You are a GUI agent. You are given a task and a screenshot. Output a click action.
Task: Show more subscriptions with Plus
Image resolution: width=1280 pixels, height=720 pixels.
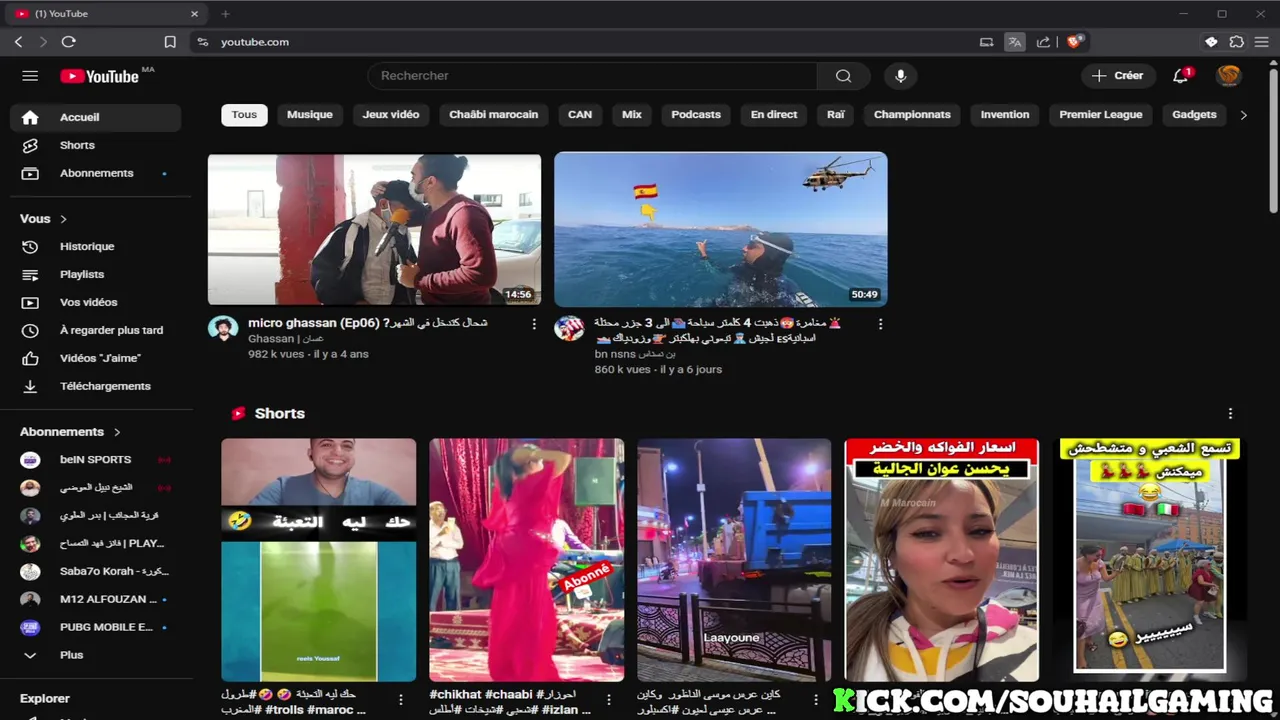point(95,655)
